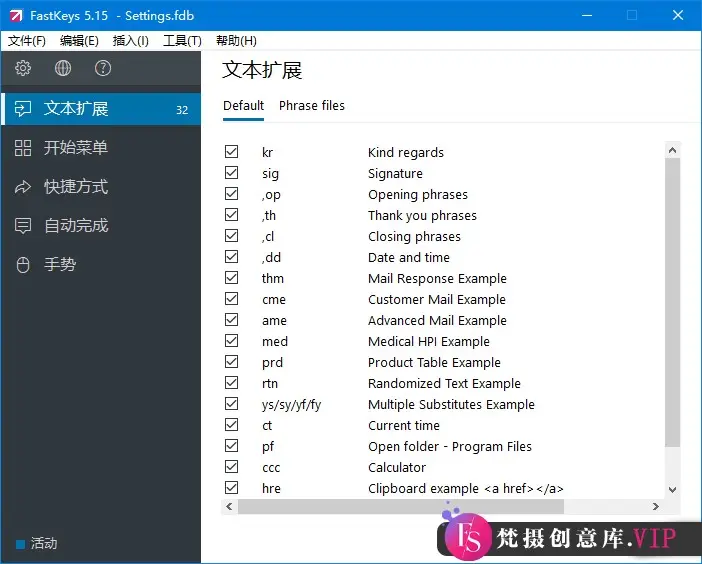Click the list's scroll down arrow

click(x=672, y=490)
